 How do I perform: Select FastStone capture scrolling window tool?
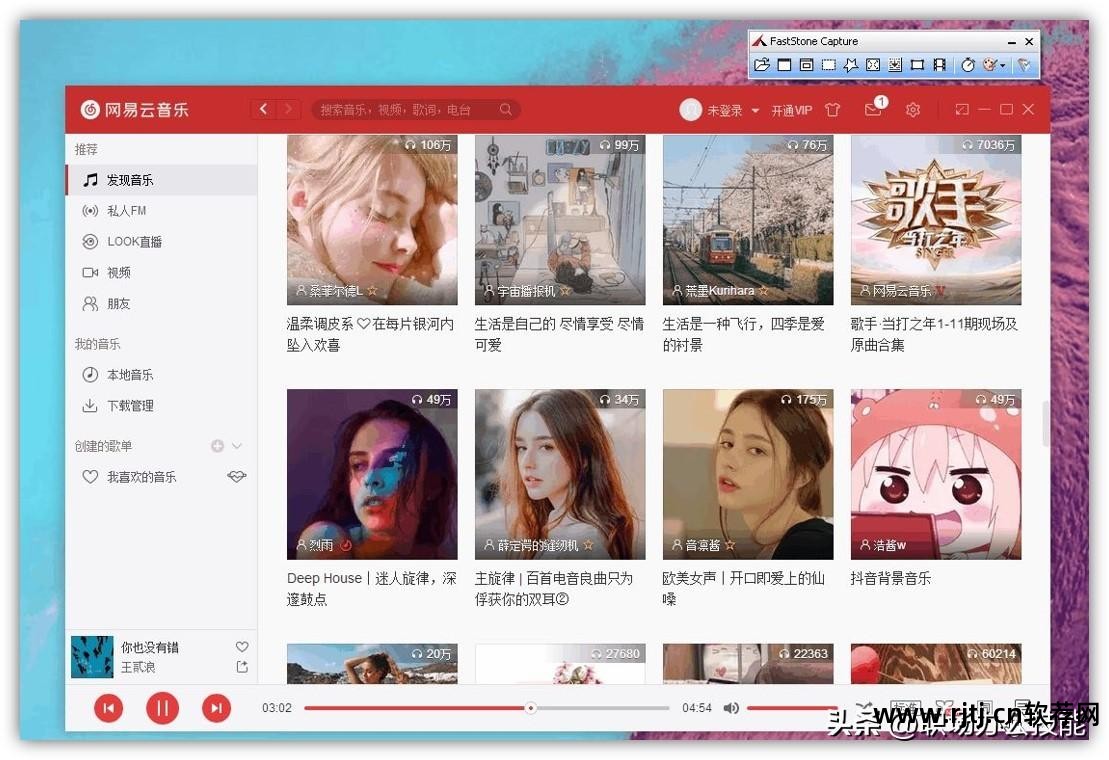point(895,65)
